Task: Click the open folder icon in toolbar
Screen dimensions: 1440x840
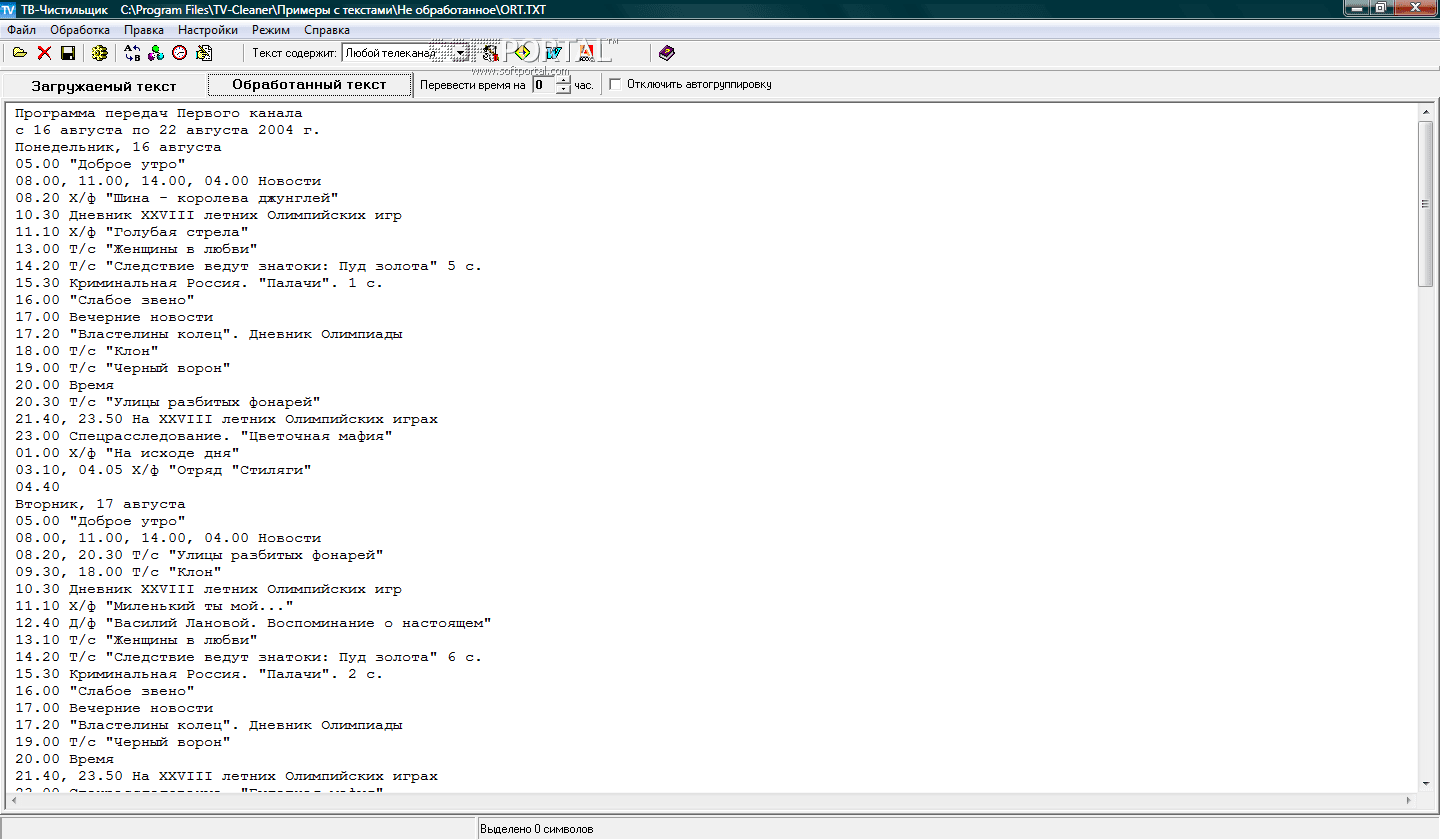Action: pyautogui.click(x=20, y=53)
